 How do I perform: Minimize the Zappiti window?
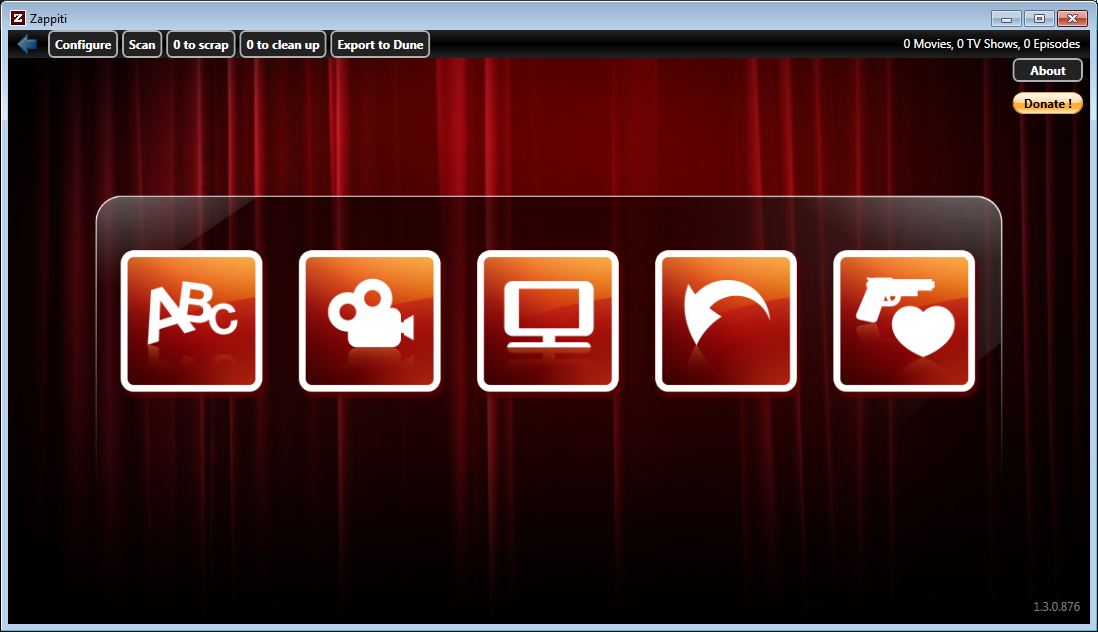(1006, 18)
